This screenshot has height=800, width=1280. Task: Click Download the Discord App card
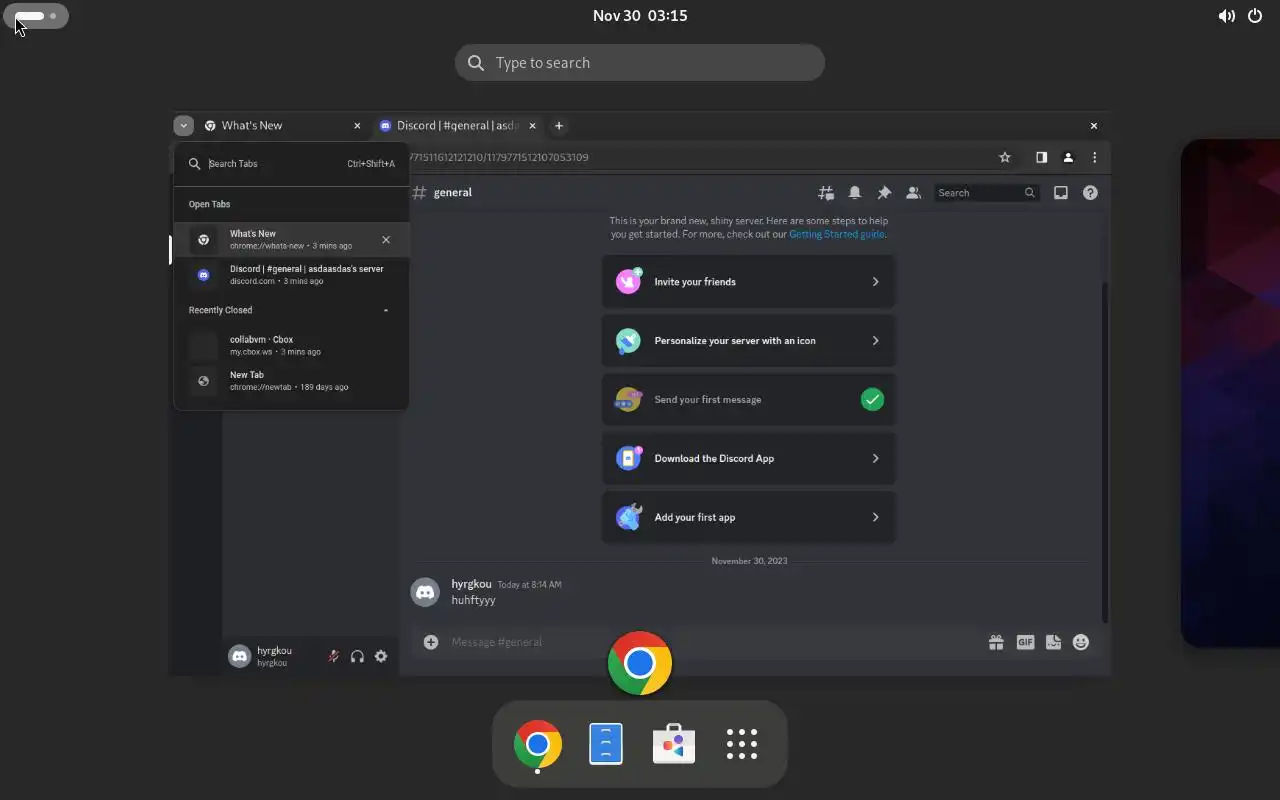coord(748,459)
